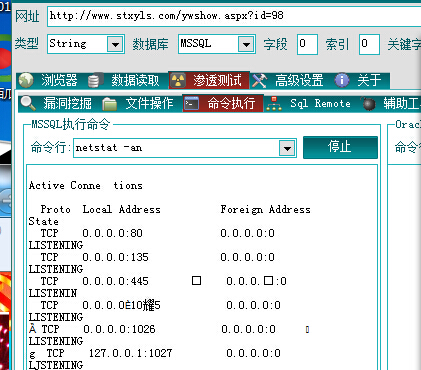Click the network icon of Sql Remote
421x370 pixels.
[x=274, y=104]
